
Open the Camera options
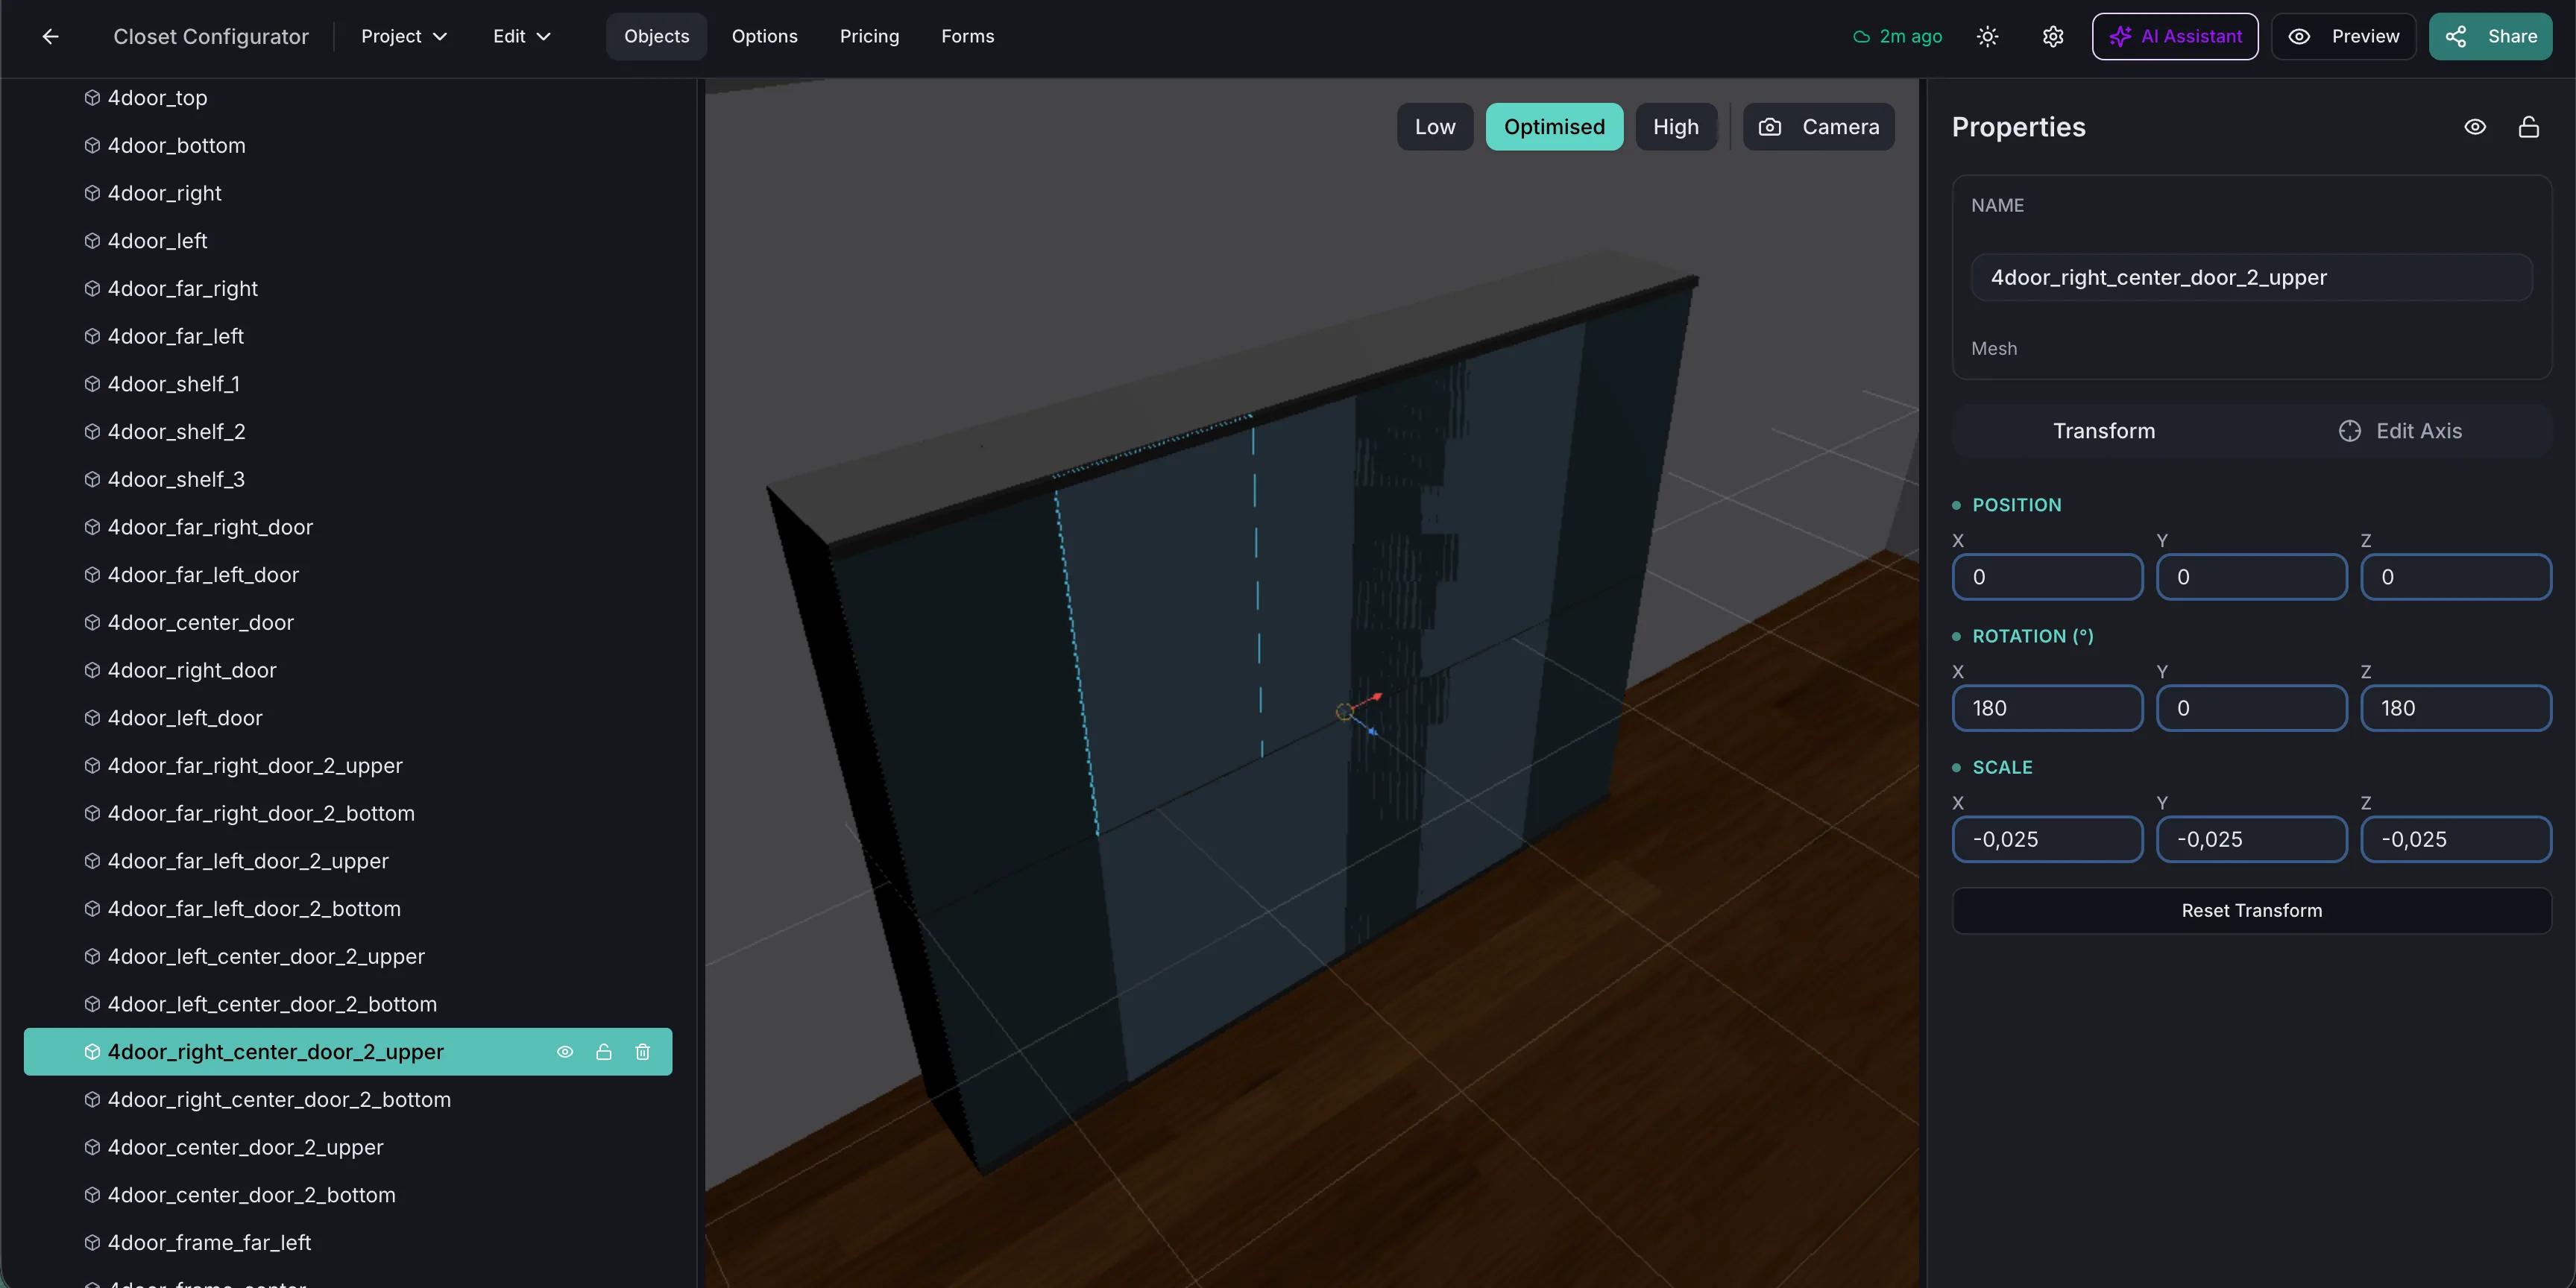pos(1818,127)
